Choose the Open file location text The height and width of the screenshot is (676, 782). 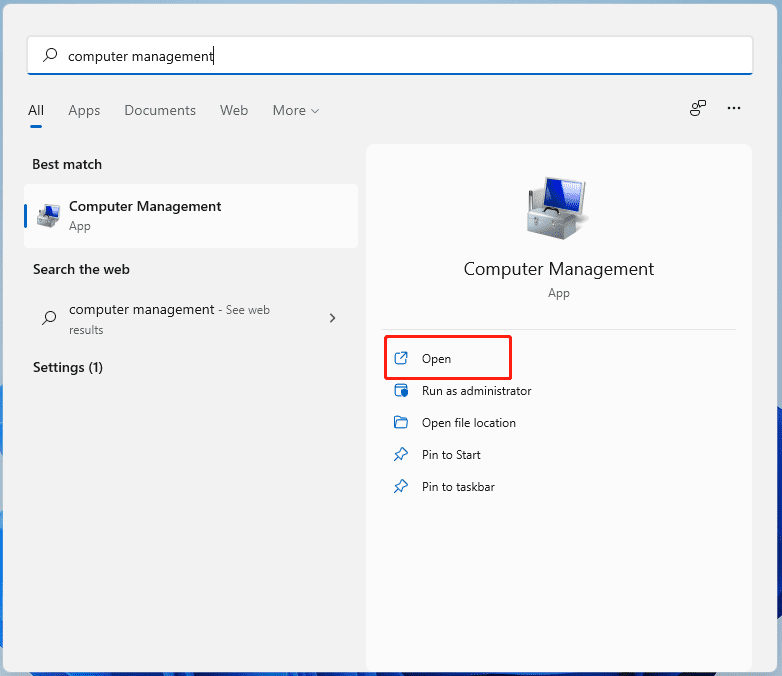(x=468, y=423)
